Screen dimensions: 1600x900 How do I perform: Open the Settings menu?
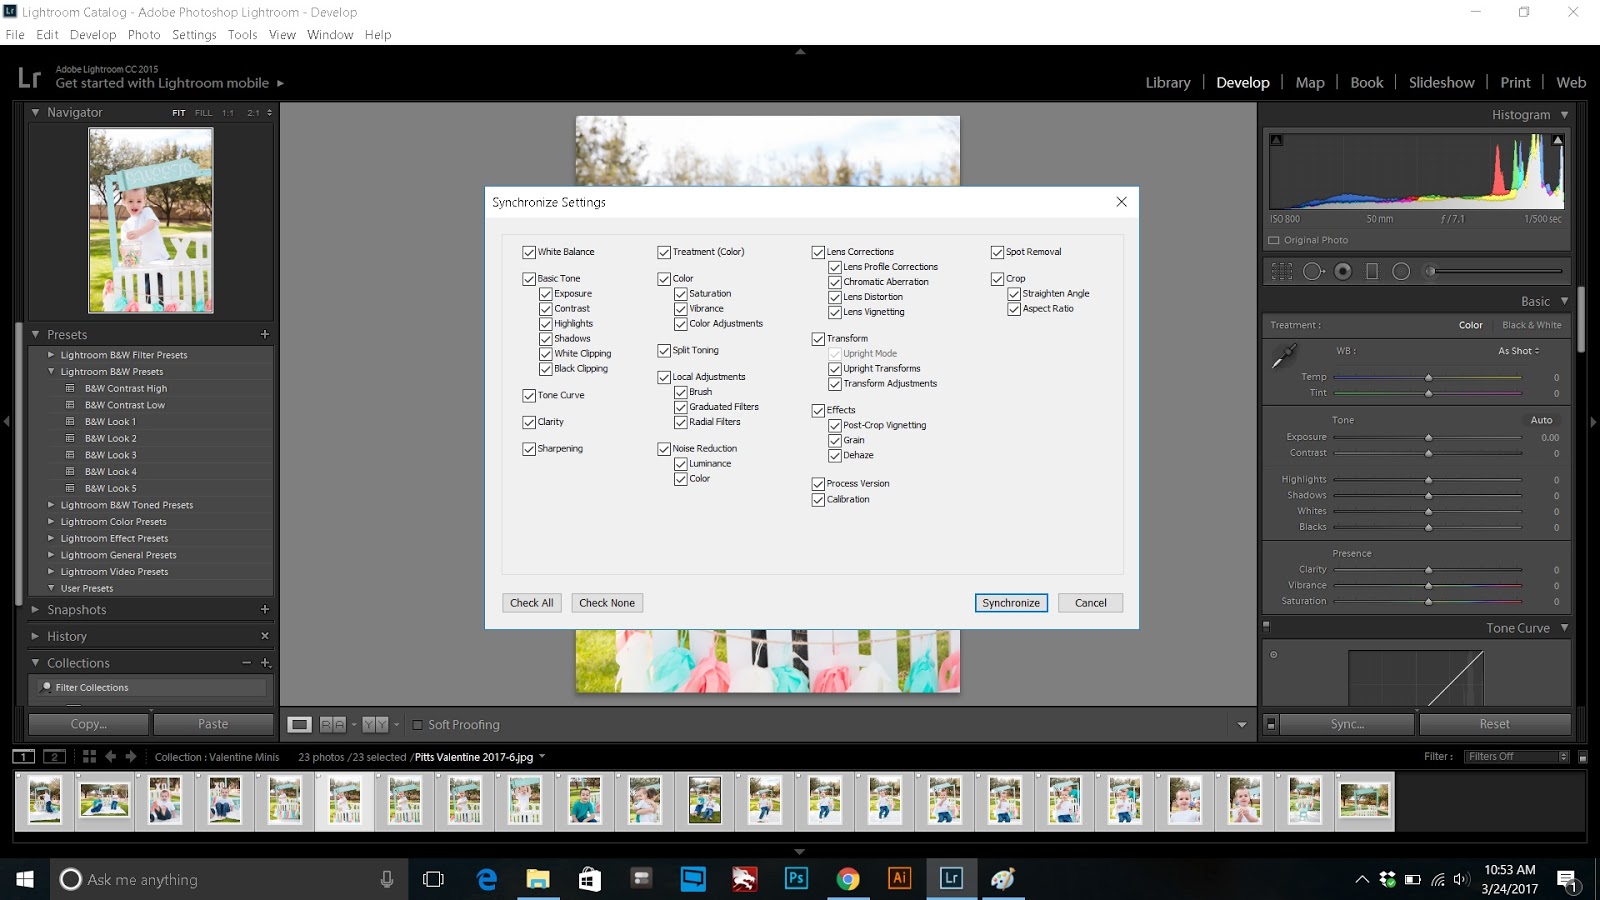click(194, 34)
